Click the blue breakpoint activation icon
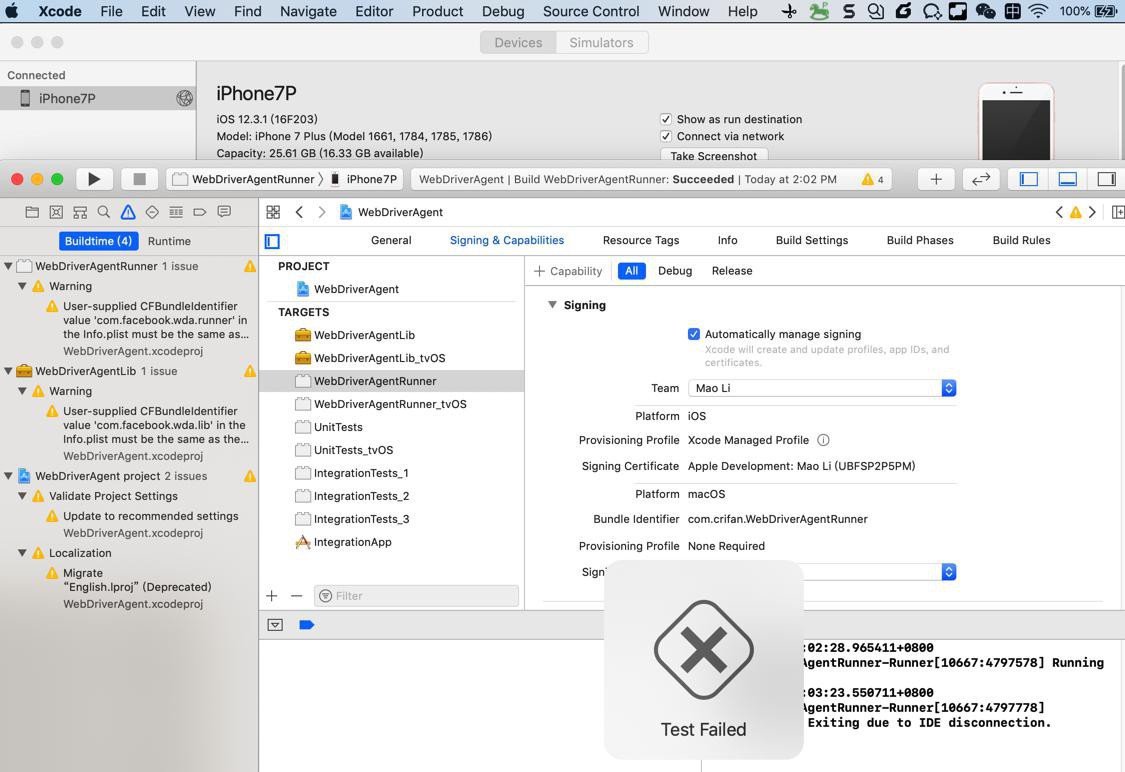Screen dimensions: 1125x772 (x=306, y=625)
